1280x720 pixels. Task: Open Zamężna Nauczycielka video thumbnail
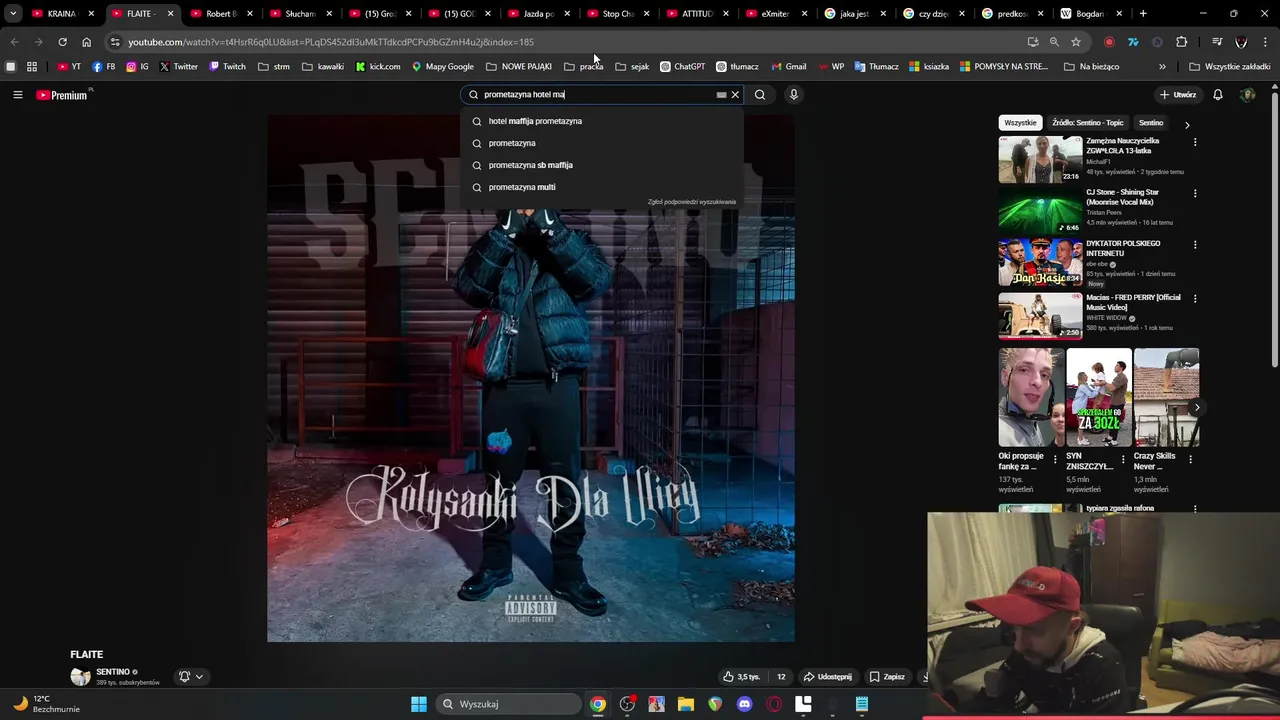click(x=1040, y=160)
